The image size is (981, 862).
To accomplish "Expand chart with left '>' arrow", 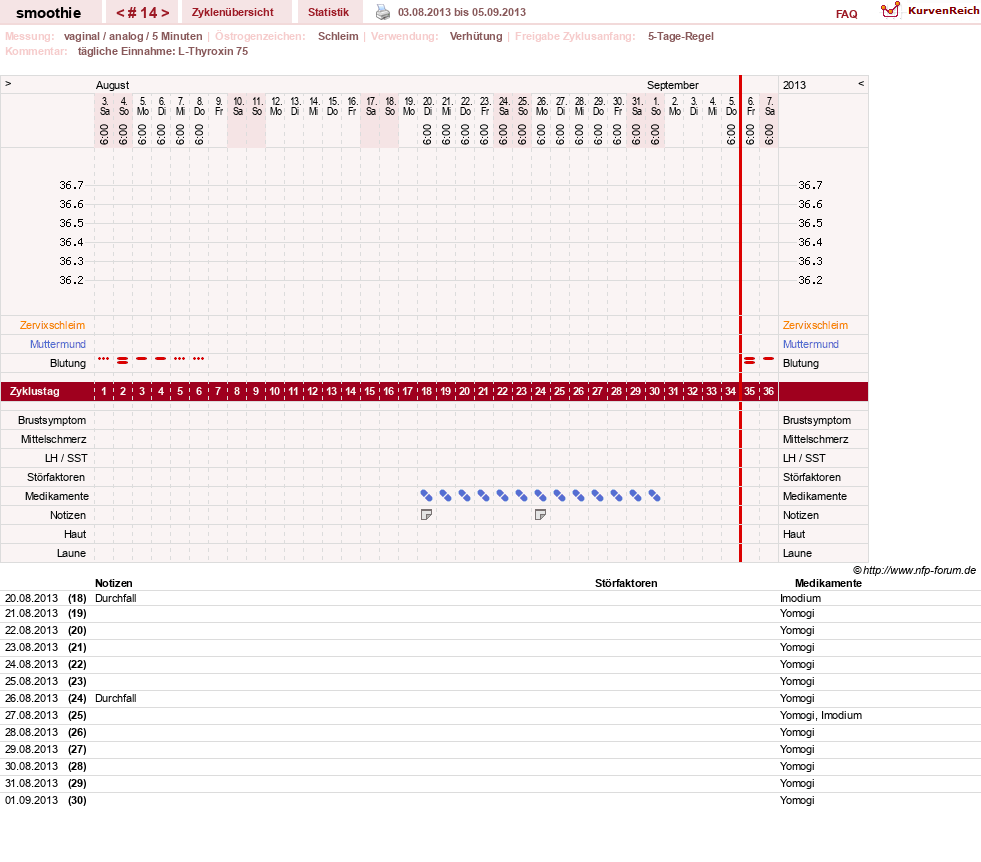I will point(8,83).
